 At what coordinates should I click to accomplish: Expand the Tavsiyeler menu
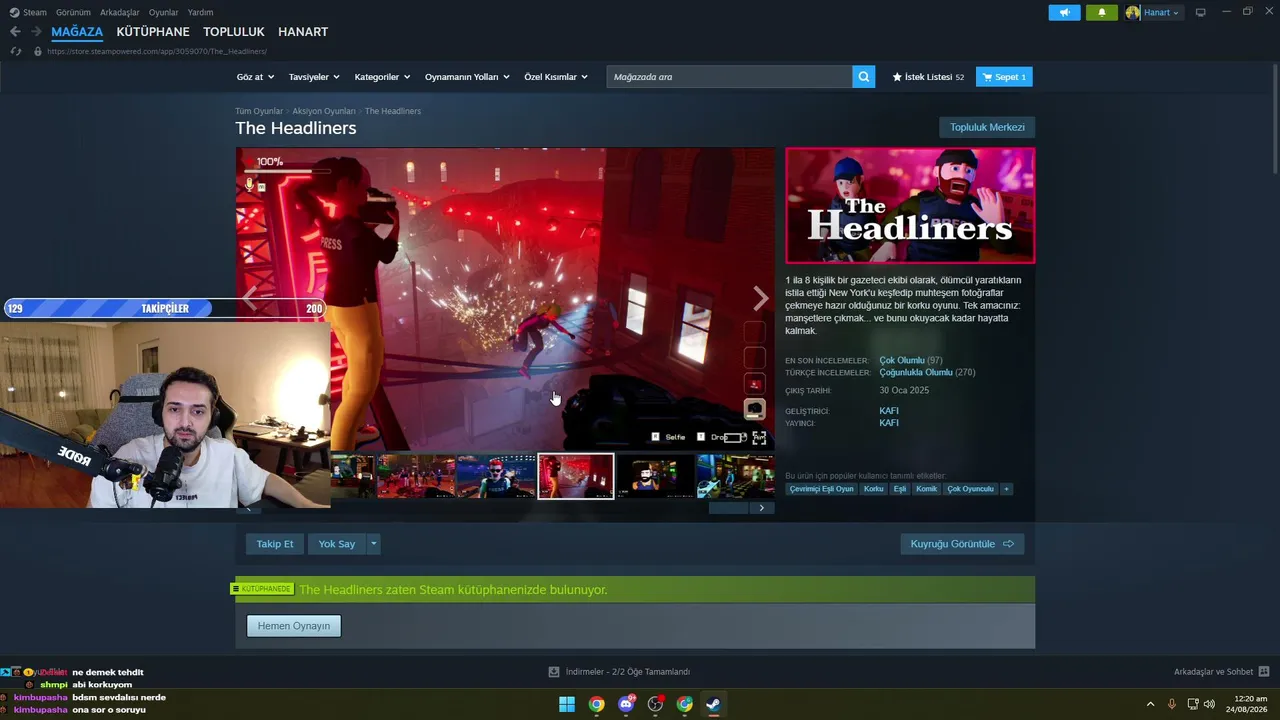pyautogui.click(x=314, y=77)
